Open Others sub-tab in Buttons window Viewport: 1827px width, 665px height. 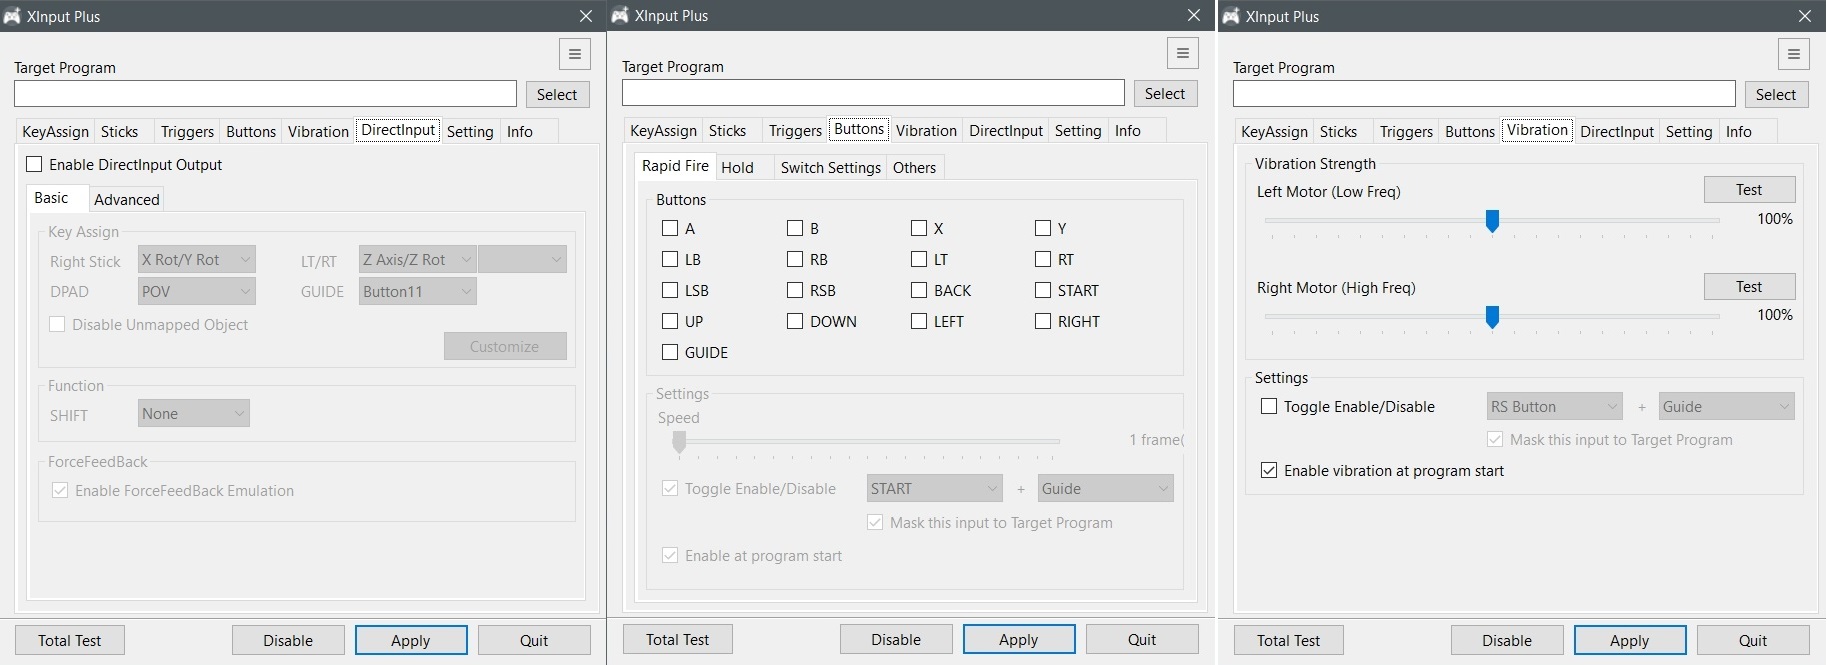coord(915,167)
